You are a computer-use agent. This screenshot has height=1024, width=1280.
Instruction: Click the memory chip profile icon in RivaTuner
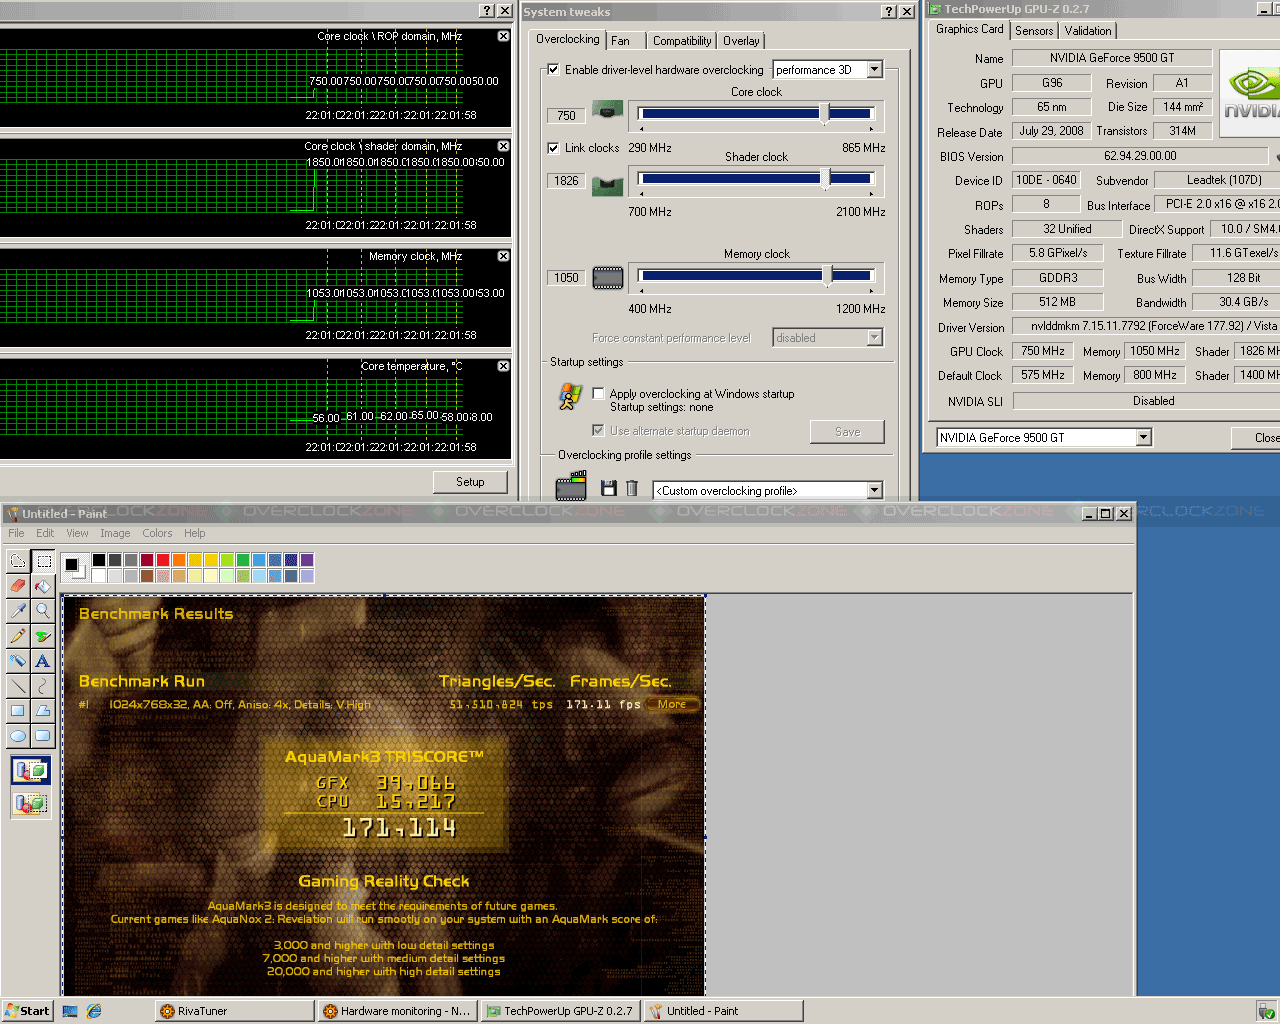571,487
